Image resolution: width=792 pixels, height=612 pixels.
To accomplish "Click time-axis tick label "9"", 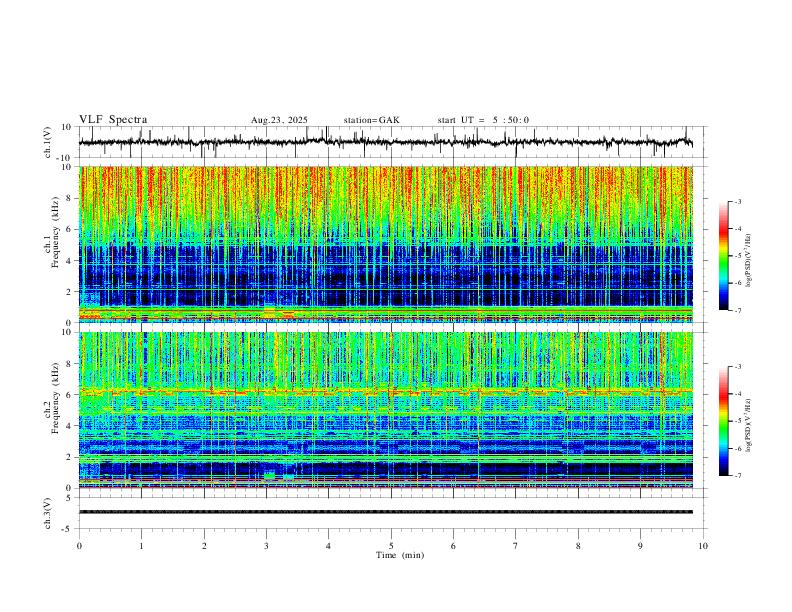I will point(640,546).
